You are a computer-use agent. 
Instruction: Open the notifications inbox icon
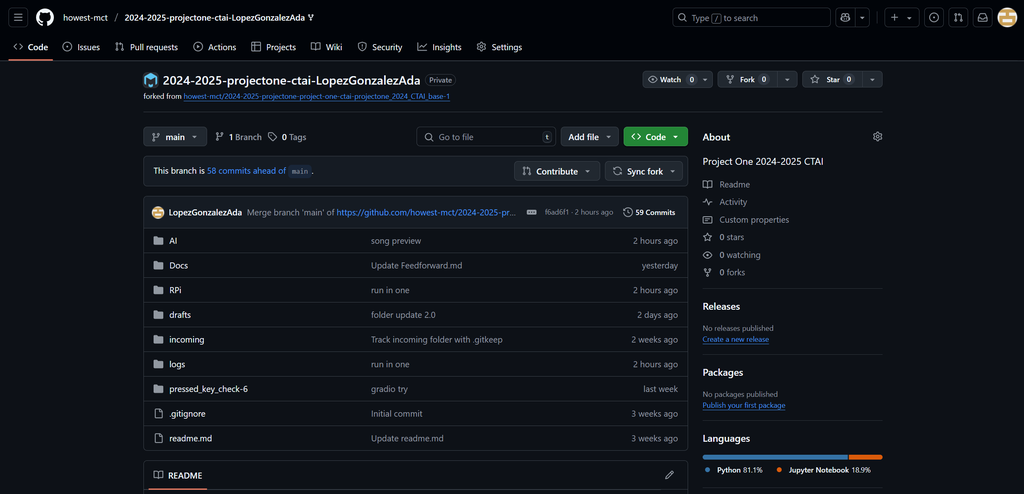coord(982,18)
